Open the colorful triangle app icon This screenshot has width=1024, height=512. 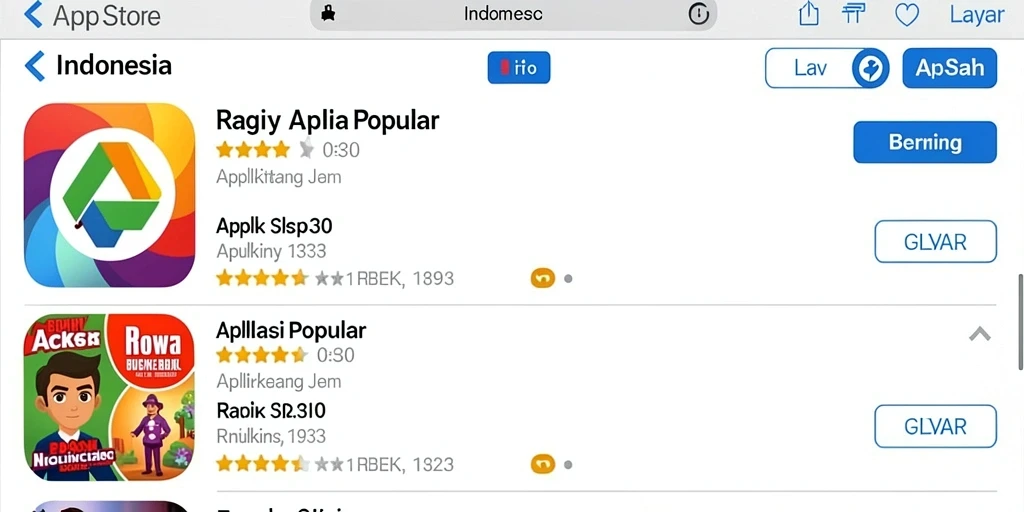pos(110,195)
